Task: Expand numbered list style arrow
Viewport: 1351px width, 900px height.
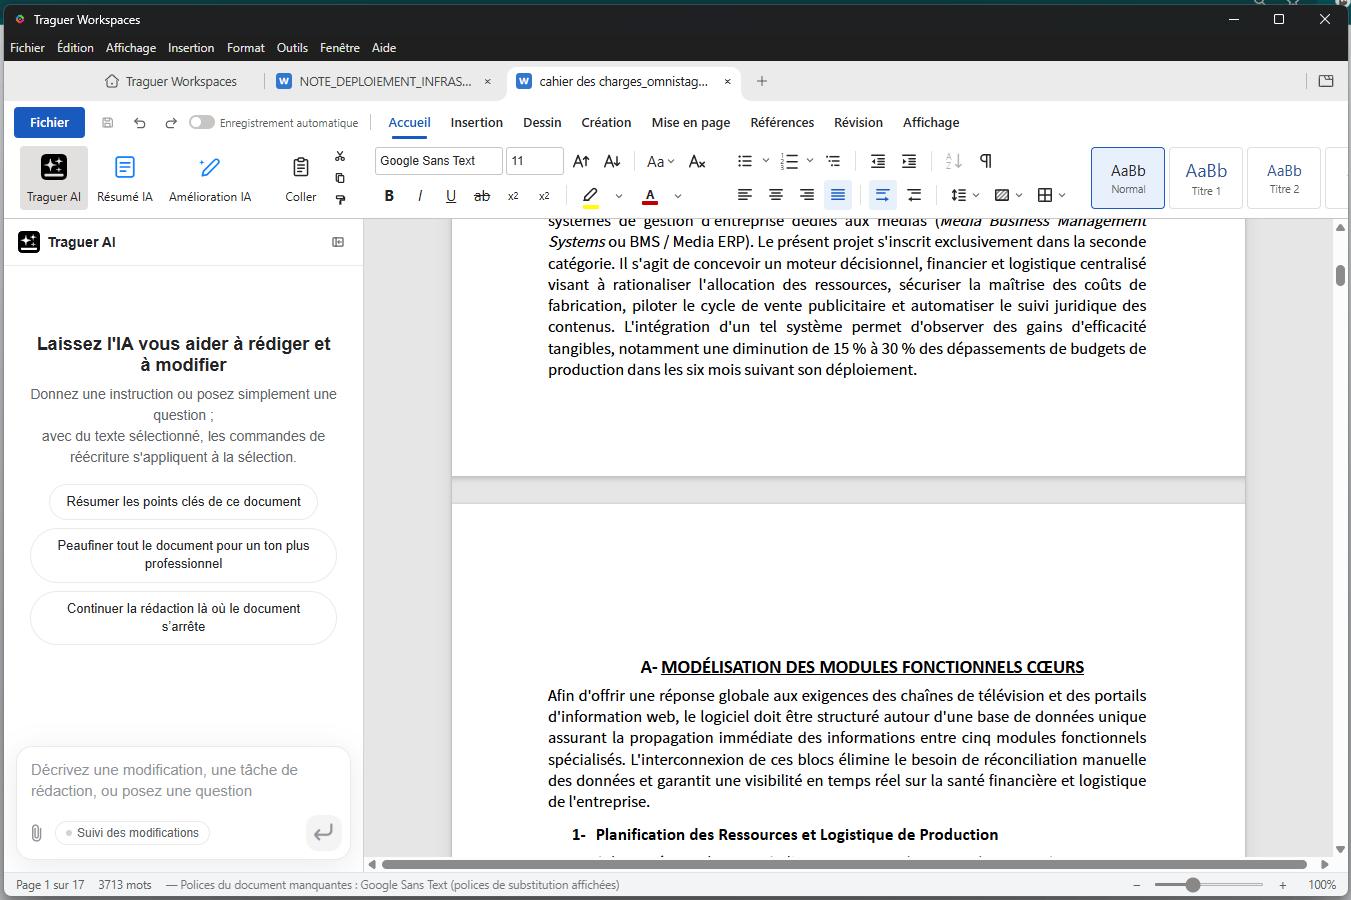Action: point(810,161)
